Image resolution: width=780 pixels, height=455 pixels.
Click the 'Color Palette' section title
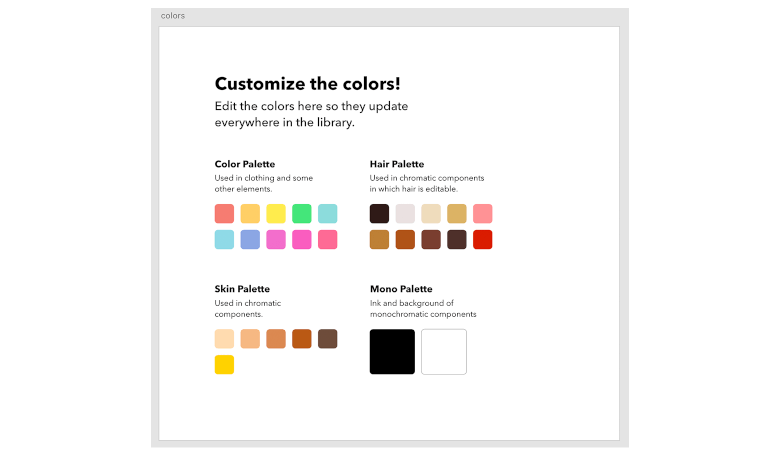(245, 164)
